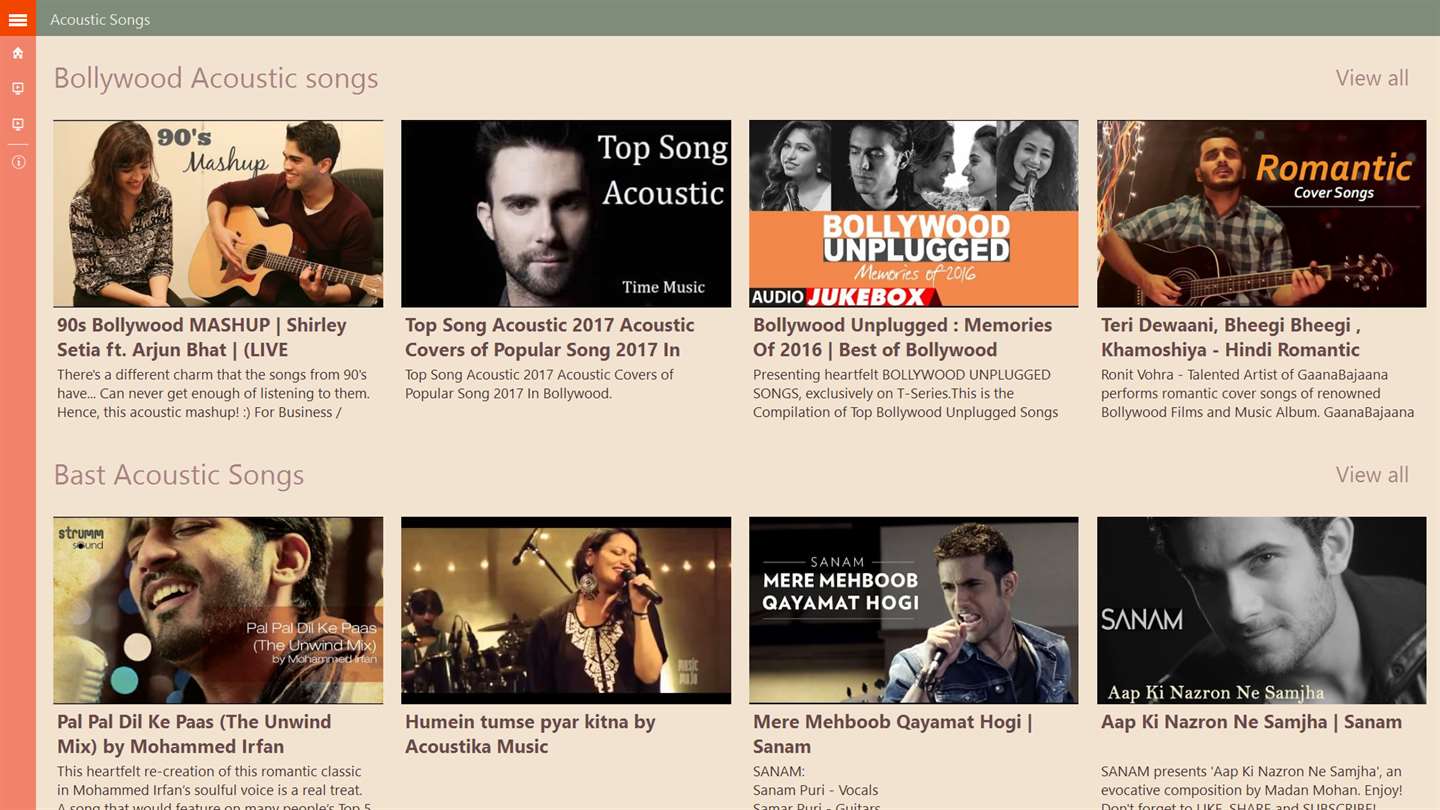Open Top Song Acoustic thumbnail
The width and height of the screenshot is (1440, 810).
[566, 214]
